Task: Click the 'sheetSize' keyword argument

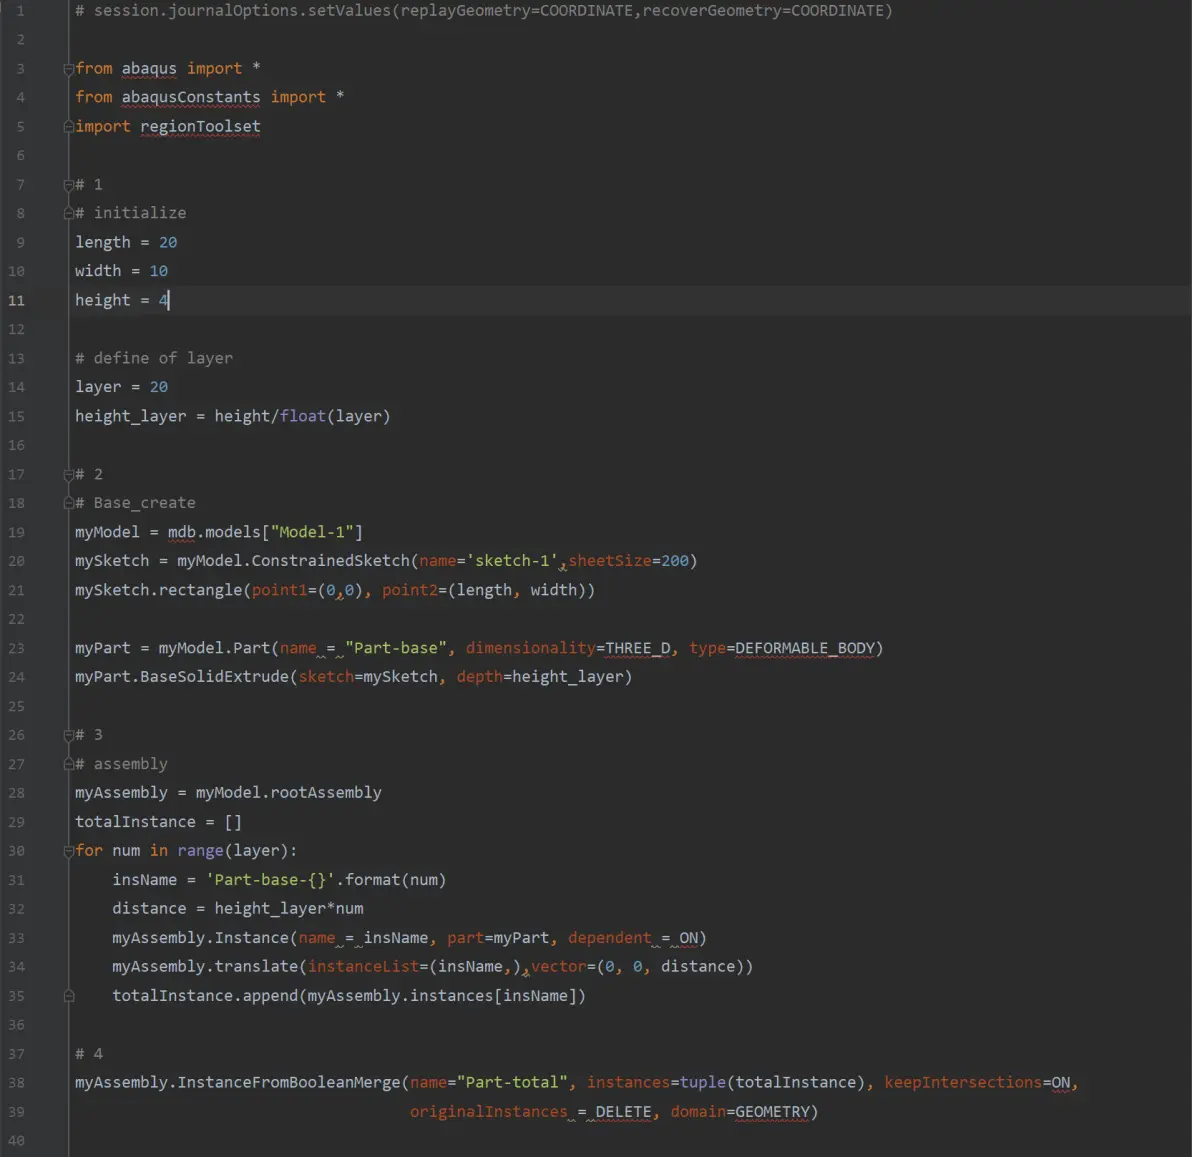Action: (x=610, y=561)
